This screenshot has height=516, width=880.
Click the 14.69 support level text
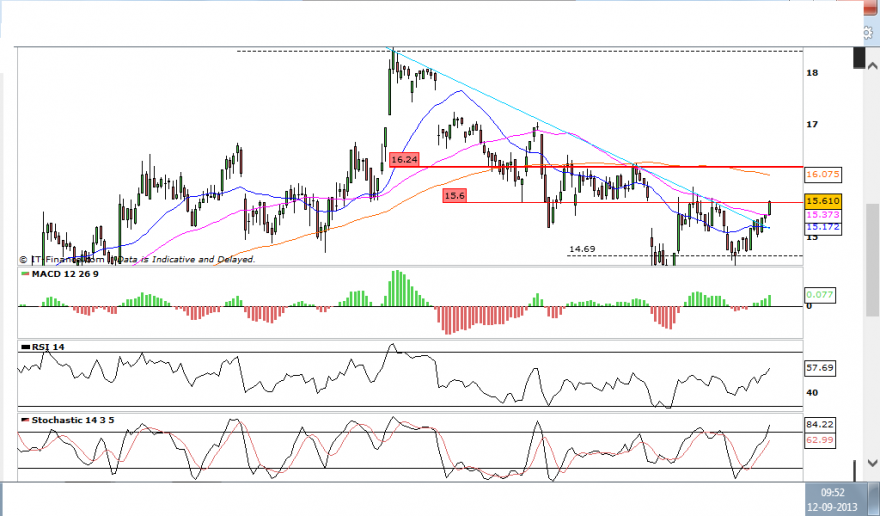[582, 249]
